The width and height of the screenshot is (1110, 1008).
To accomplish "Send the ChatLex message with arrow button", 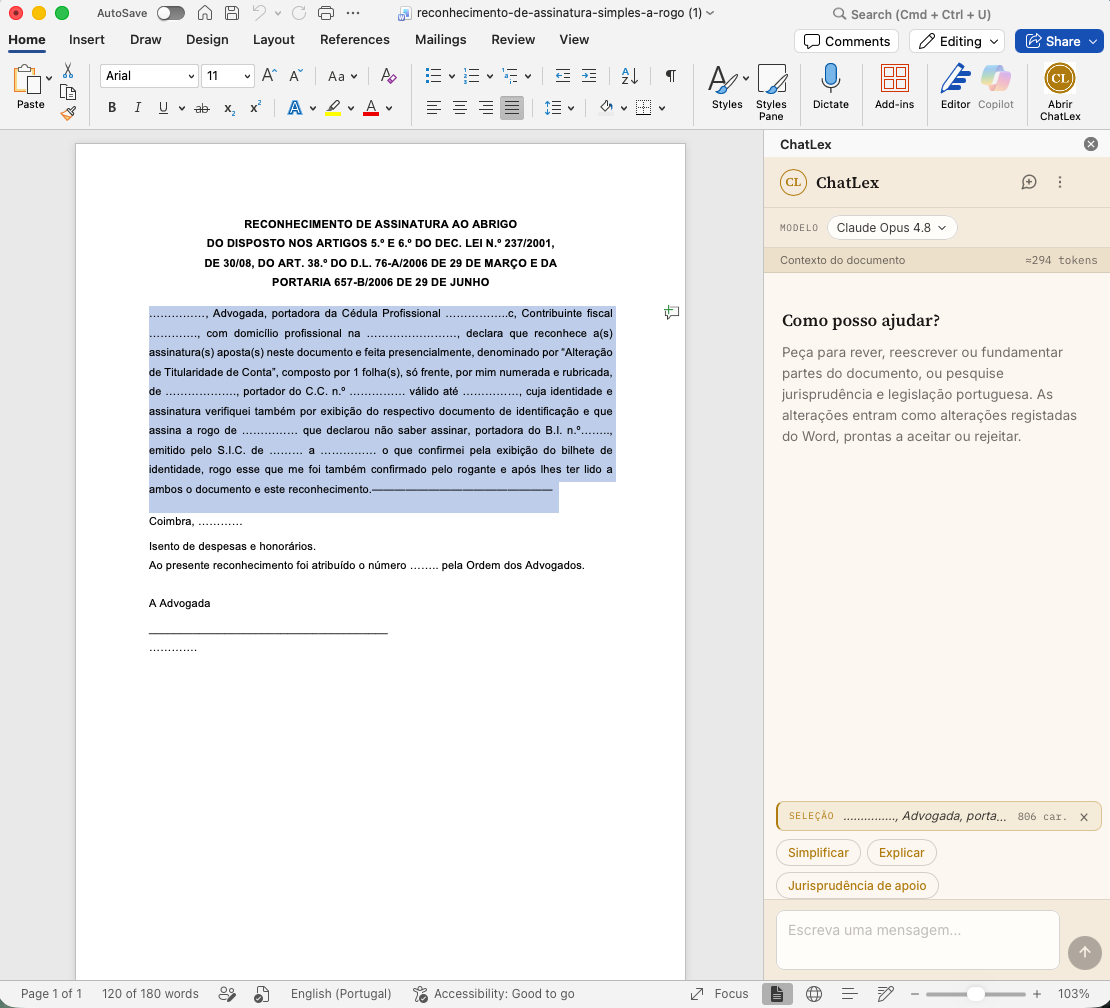I will pyautogui.click(x=1084, y=952).
